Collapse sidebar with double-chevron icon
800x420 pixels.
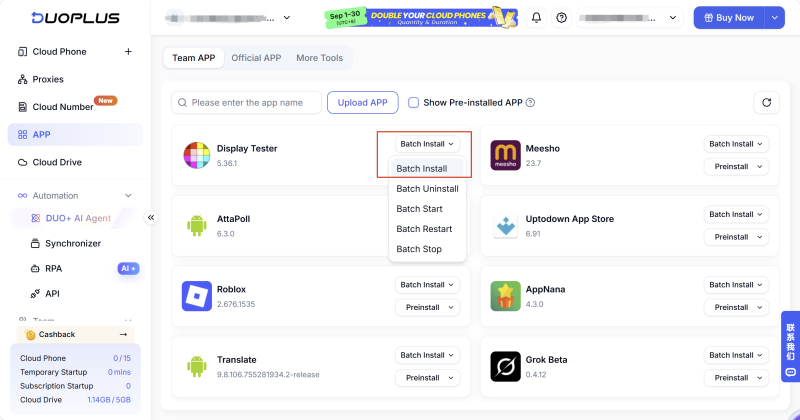click(151, 218)
